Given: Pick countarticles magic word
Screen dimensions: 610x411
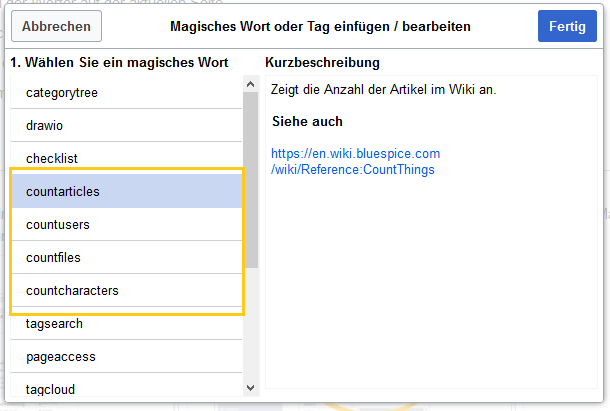Looking at the screenshot, I should tap(126, 191).
